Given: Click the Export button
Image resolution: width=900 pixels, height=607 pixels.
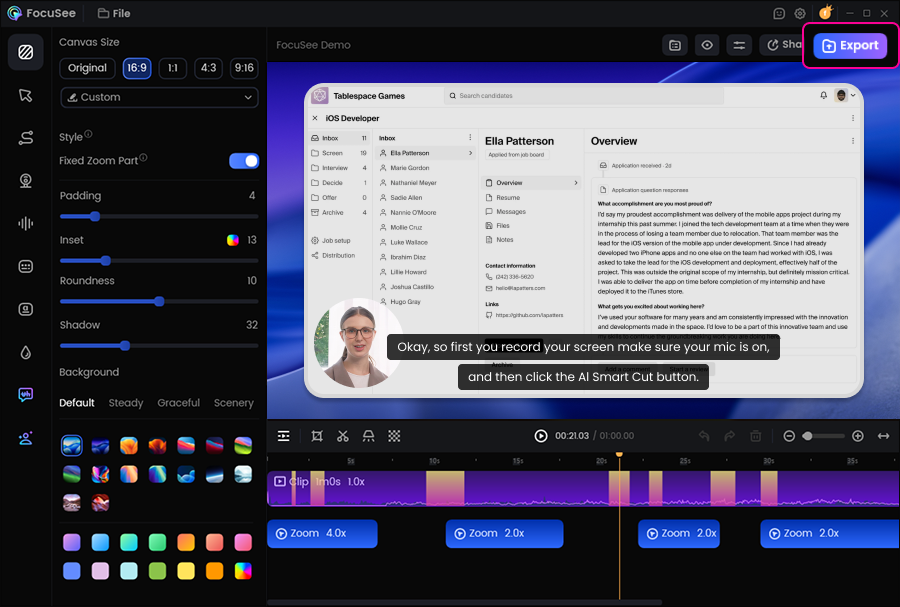Looking at the screenshot, I should (849, 46).
